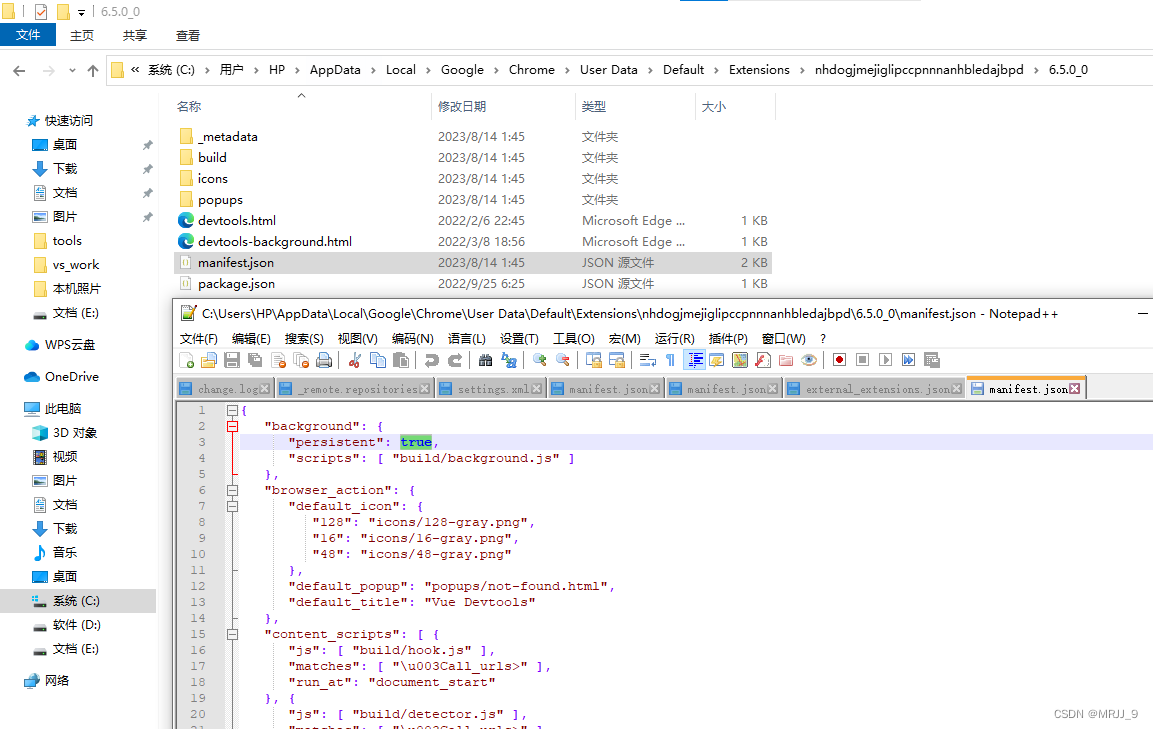The width and height of the screenshot is (1153, 729).
Task: Click the Save All icon in Notepad++
Action: [x=255, y=360]
